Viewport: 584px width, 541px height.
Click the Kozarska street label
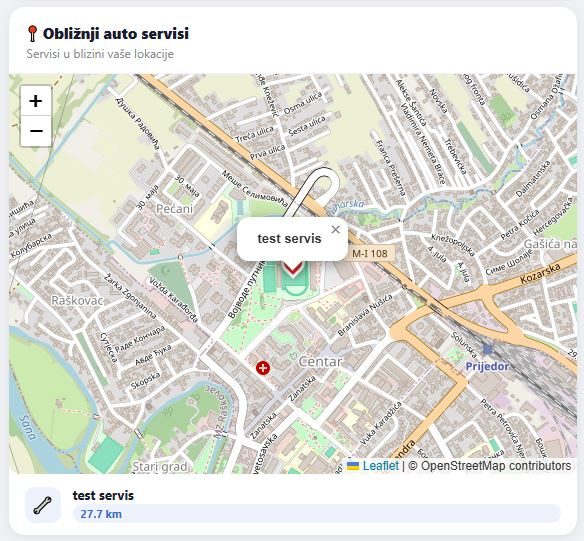[x=540, y=273]
